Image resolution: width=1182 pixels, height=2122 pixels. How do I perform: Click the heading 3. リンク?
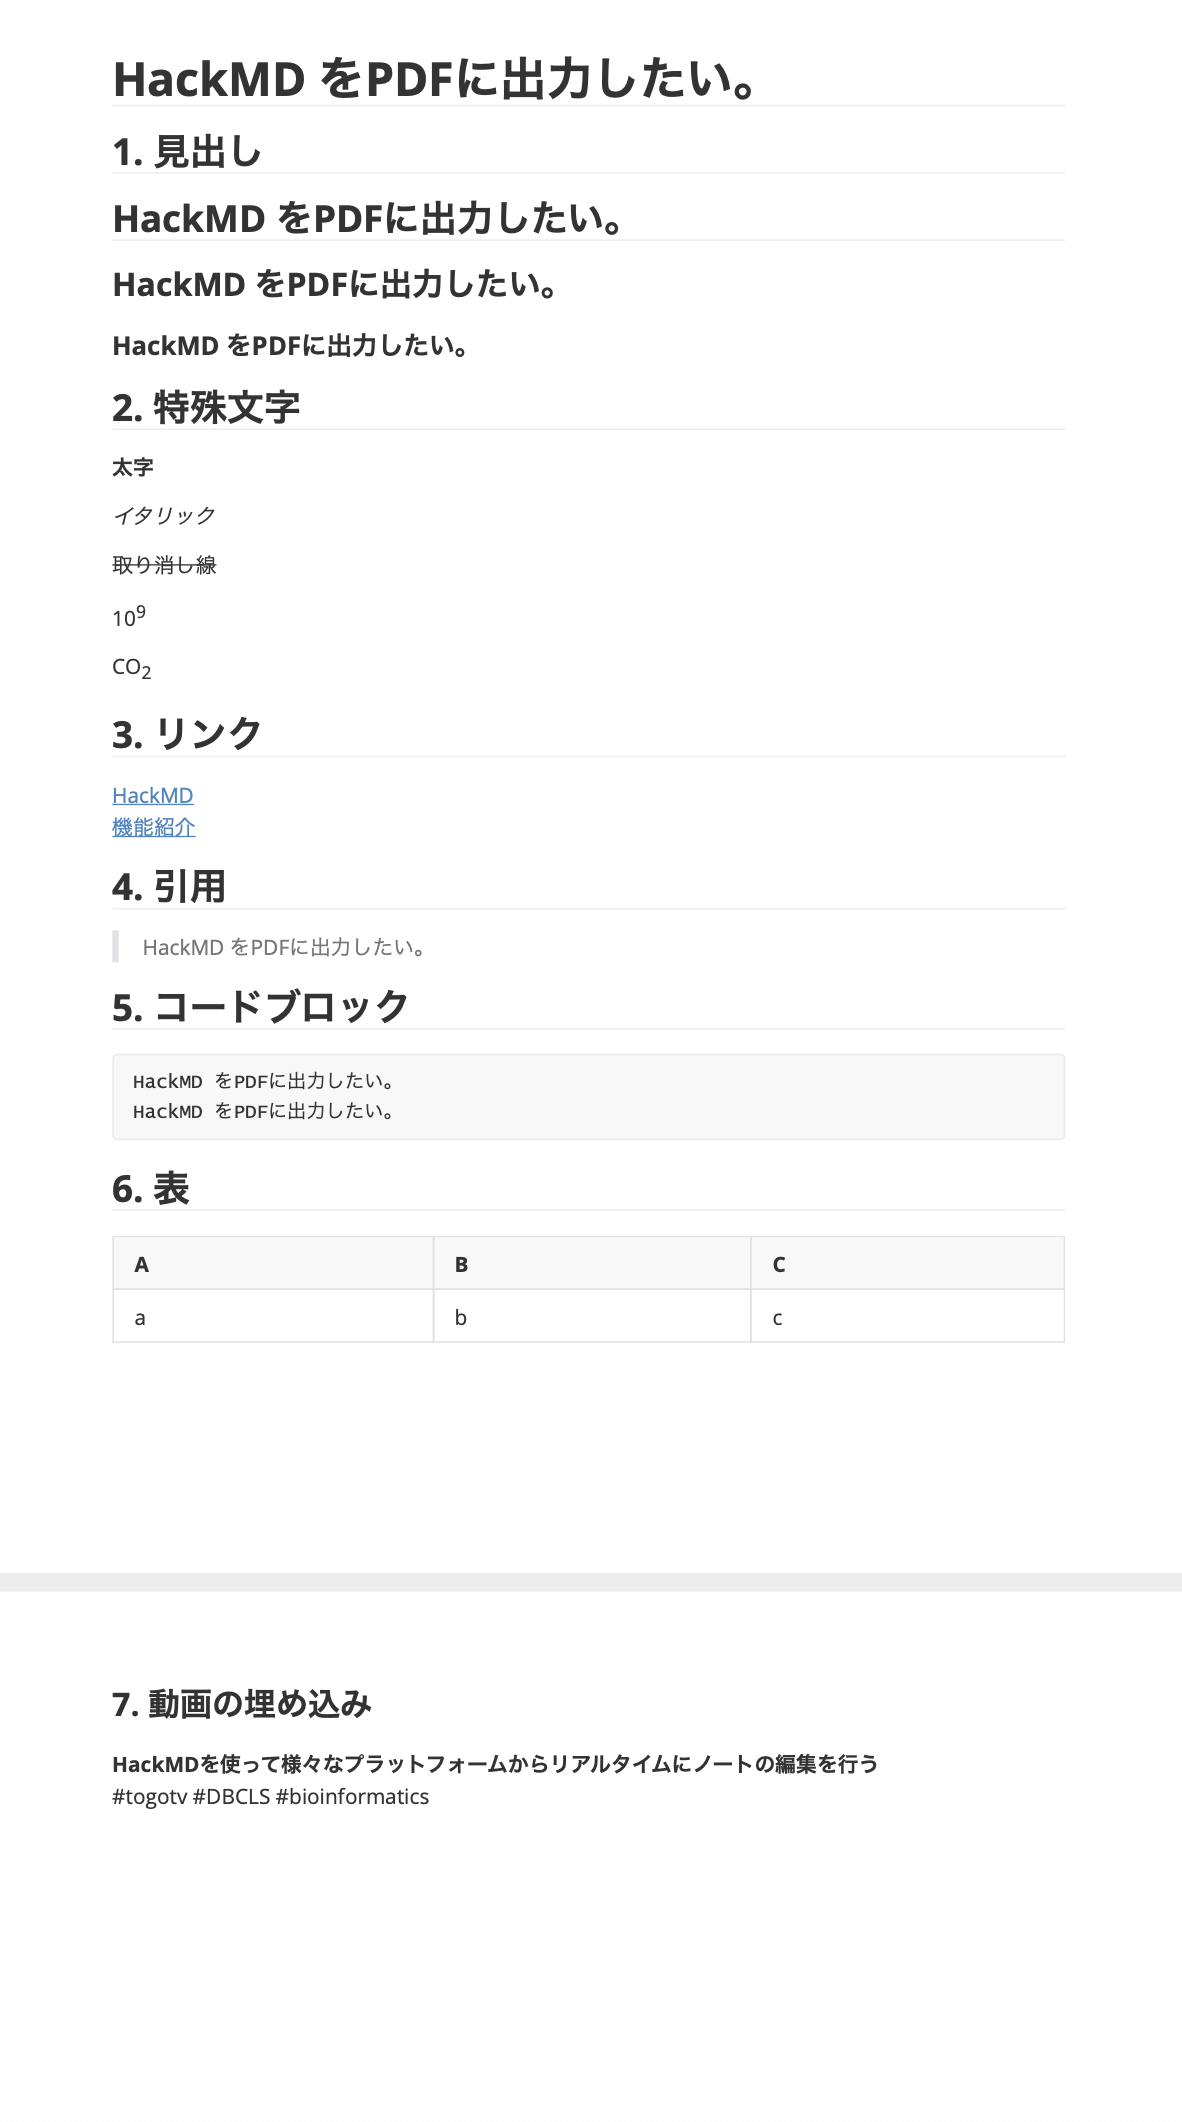point(187,734)
